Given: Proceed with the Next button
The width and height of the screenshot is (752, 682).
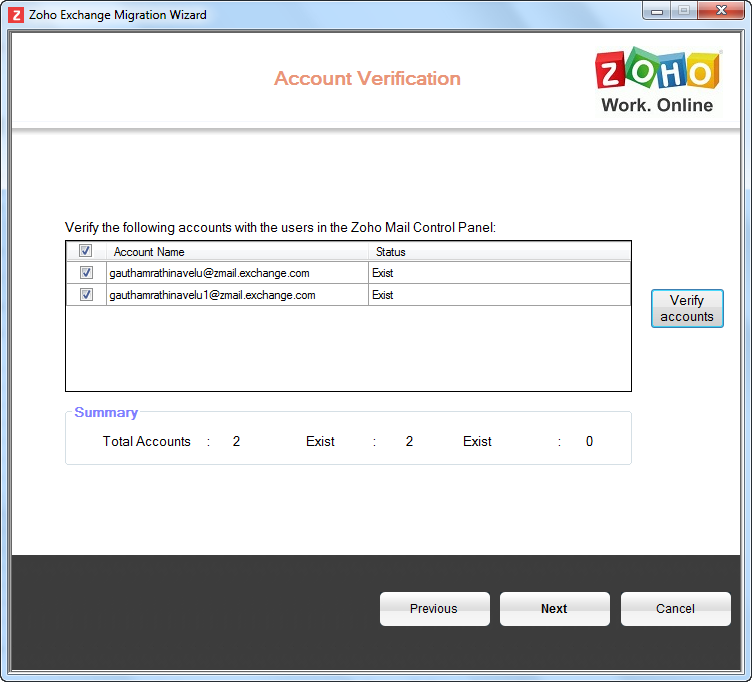Looking at the screenshot, I should [x=554, y=609].
